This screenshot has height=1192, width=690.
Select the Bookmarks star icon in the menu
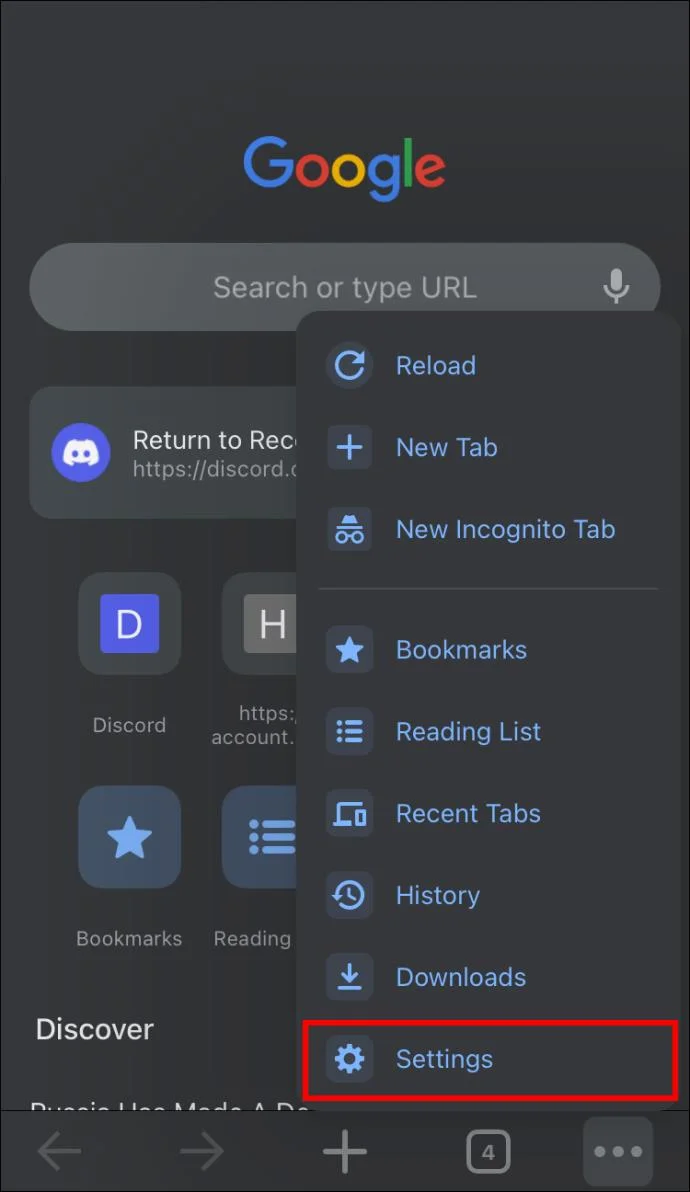(349, 650)
